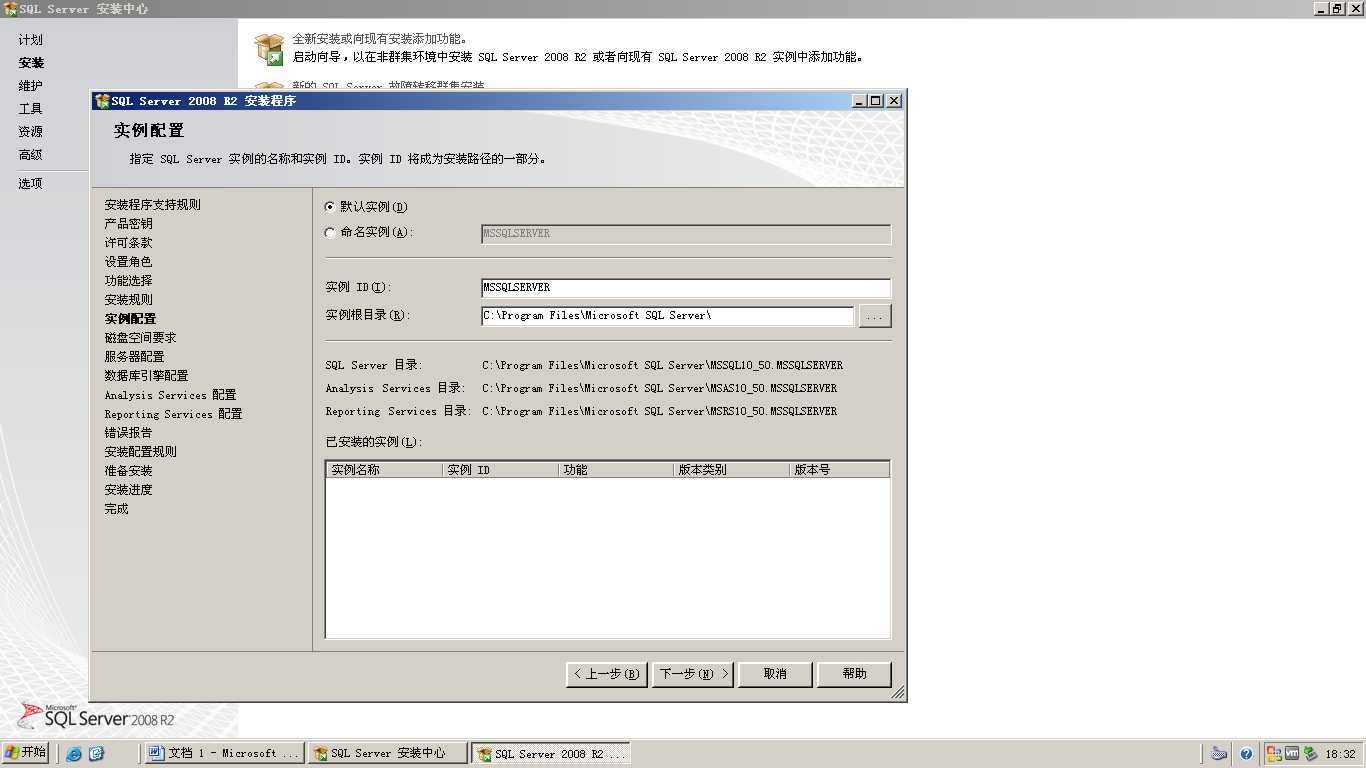Select 安装程序支持规则 step in wizard sidebar
This screenshot has height=768, width=1366.
[x=153, y=205]
